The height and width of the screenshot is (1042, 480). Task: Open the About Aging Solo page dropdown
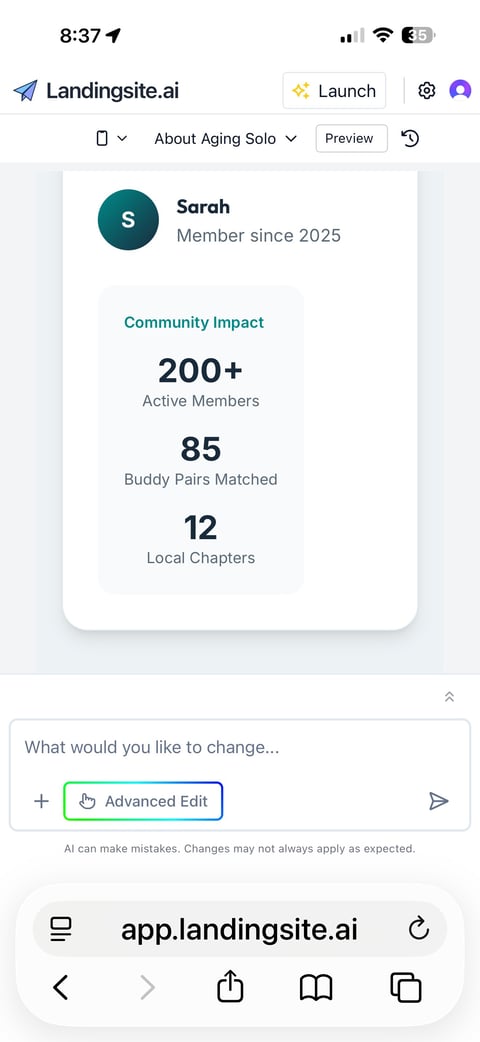pyautogui.click(x=225, y=138)
